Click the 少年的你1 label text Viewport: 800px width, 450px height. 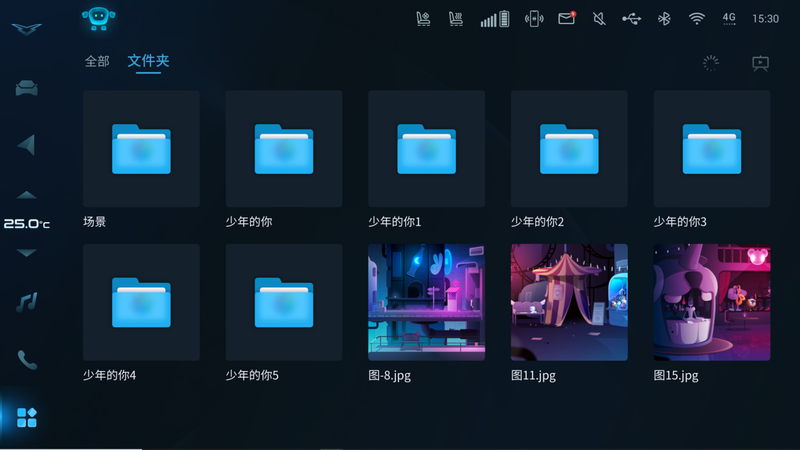[x=394, y=222]
